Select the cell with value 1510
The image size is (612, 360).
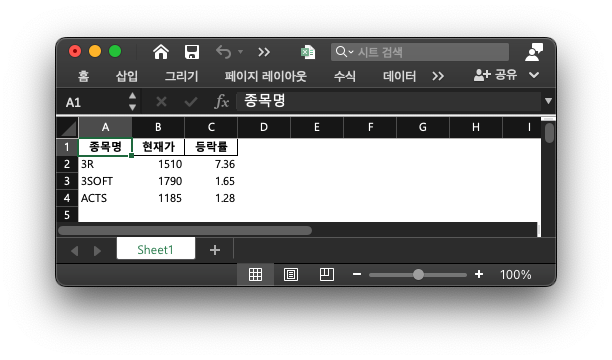[x=158, y=164]
